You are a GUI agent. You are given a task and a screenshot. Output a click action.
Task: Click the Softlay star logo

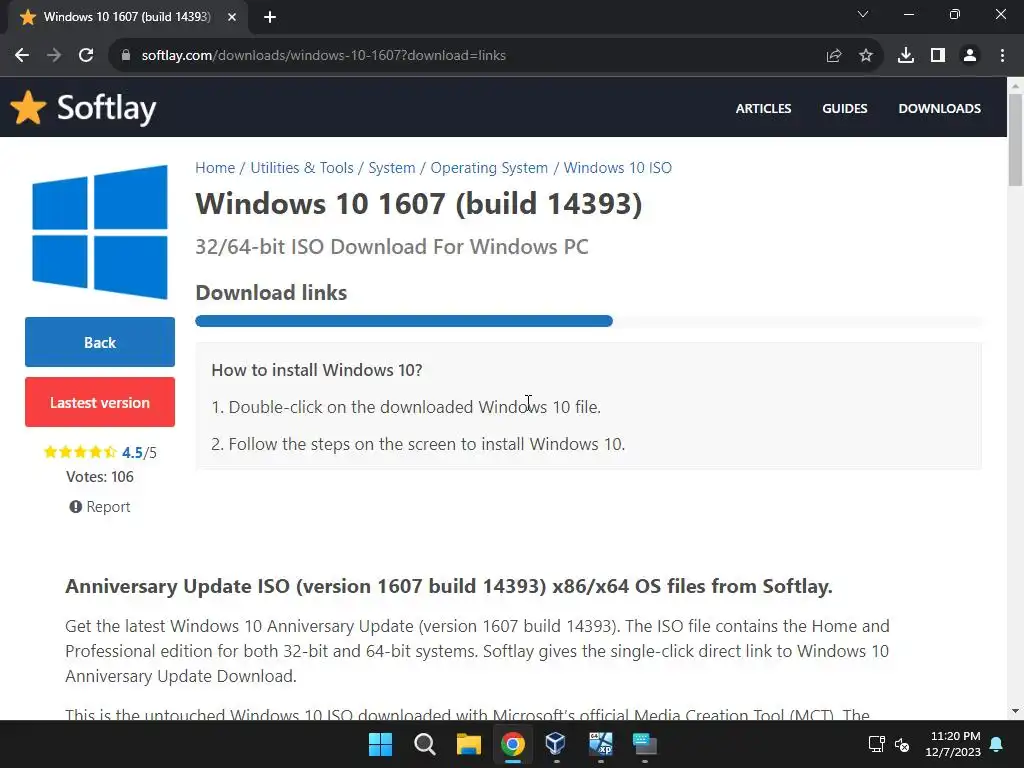(x=28, y=107)
